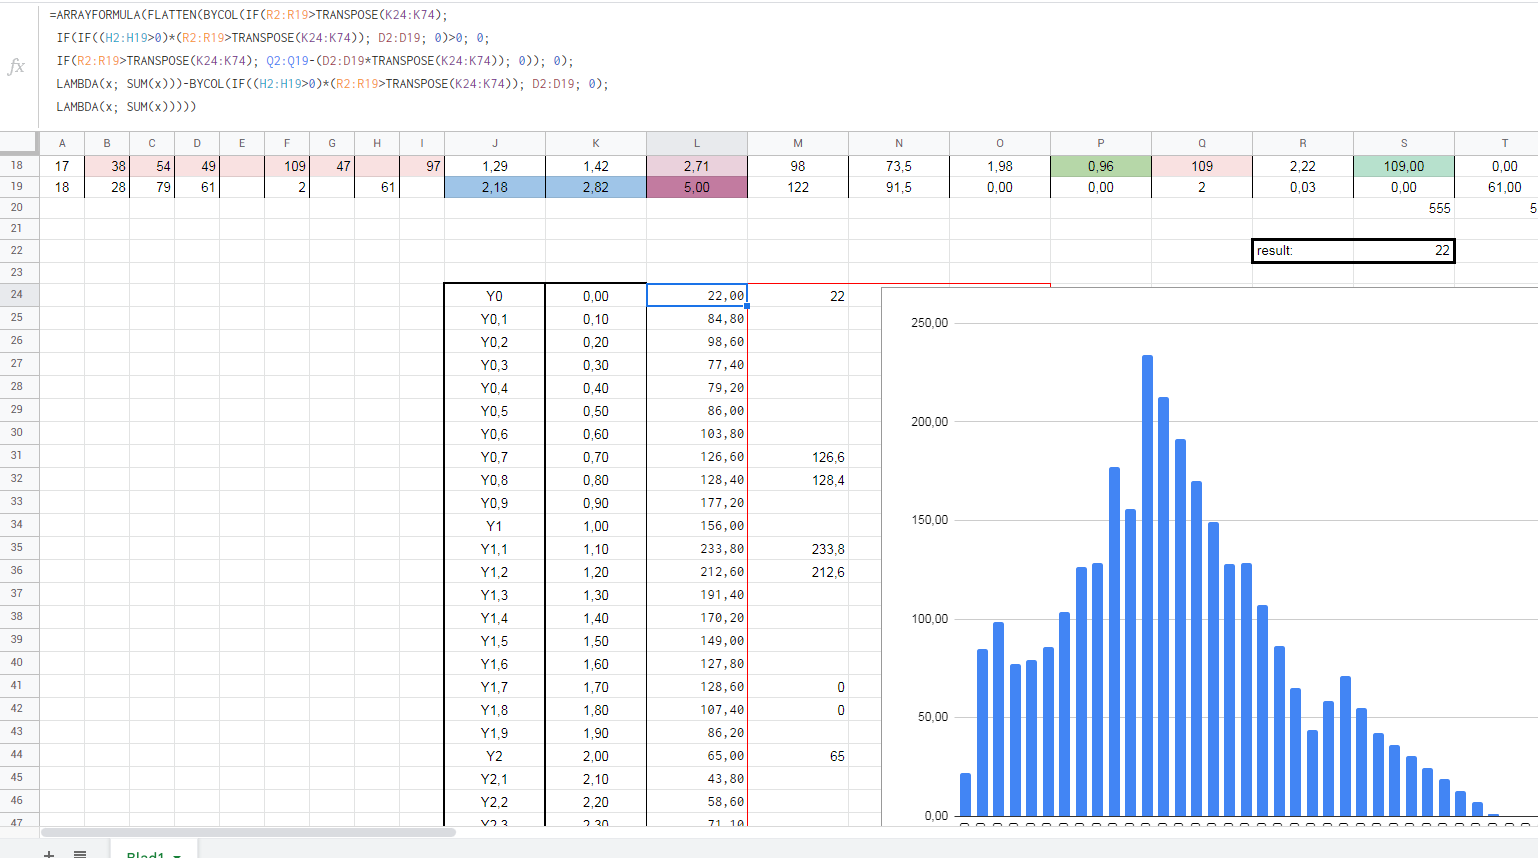Click the 'result:' label cell
The width and height of the screenshot is (1538, 858).
coord(1302,250)
